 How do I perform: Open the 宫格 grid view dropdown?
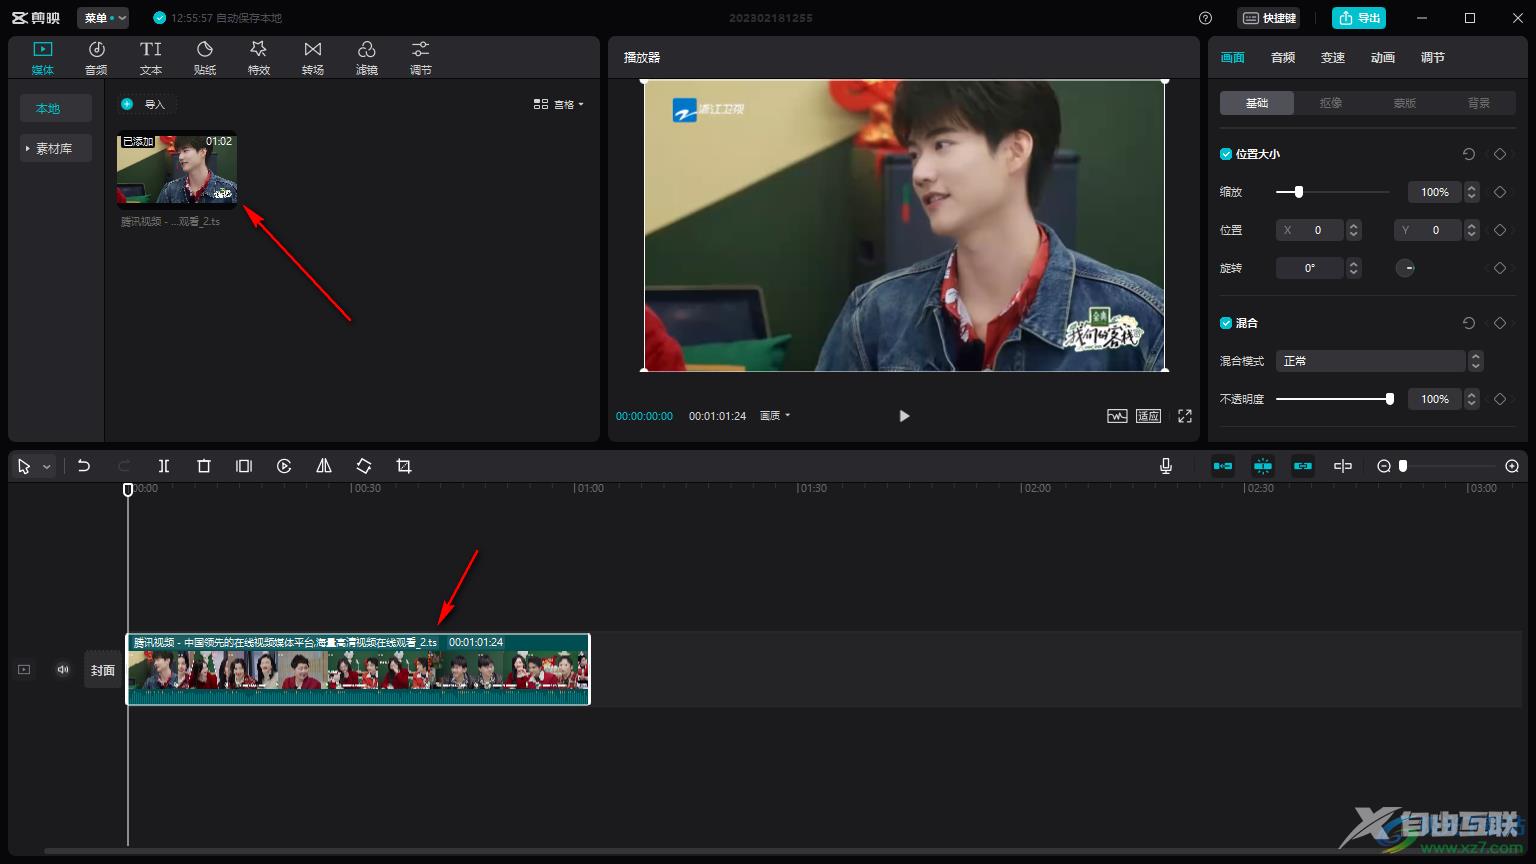559,104
